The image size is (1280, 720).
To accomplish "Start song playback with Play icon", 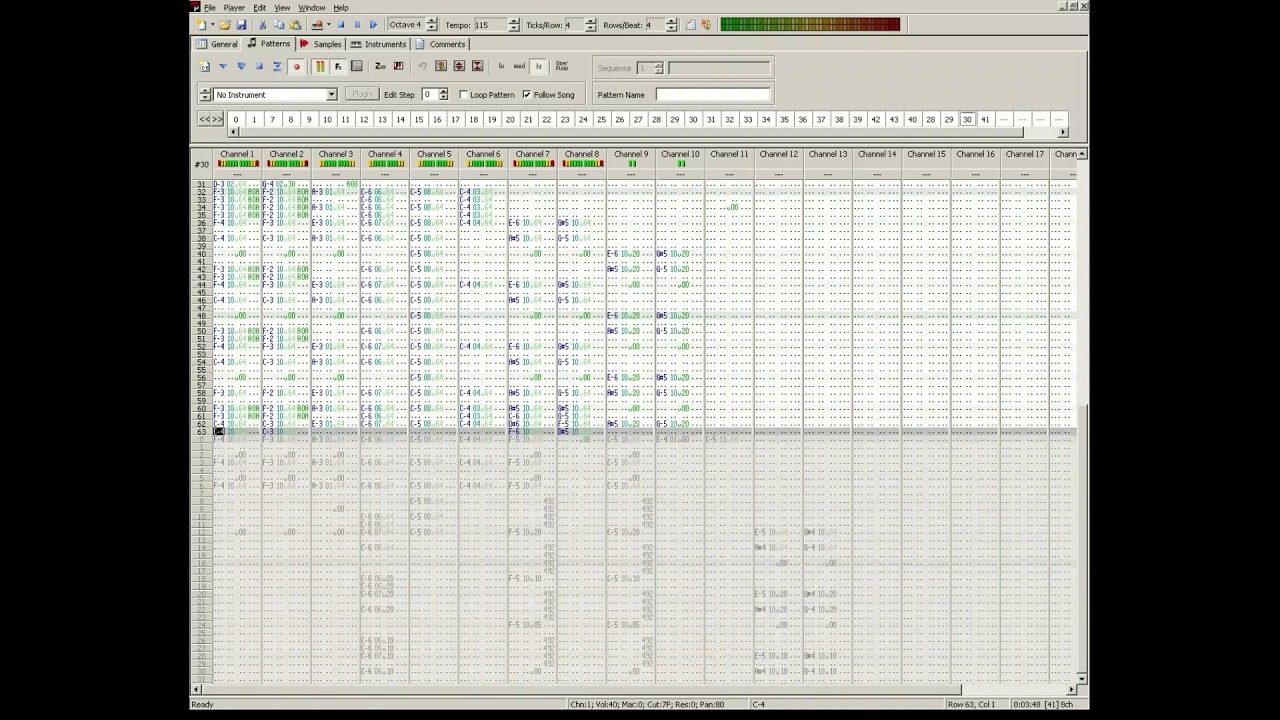I will pyautogui.click(x=373, y=25).
